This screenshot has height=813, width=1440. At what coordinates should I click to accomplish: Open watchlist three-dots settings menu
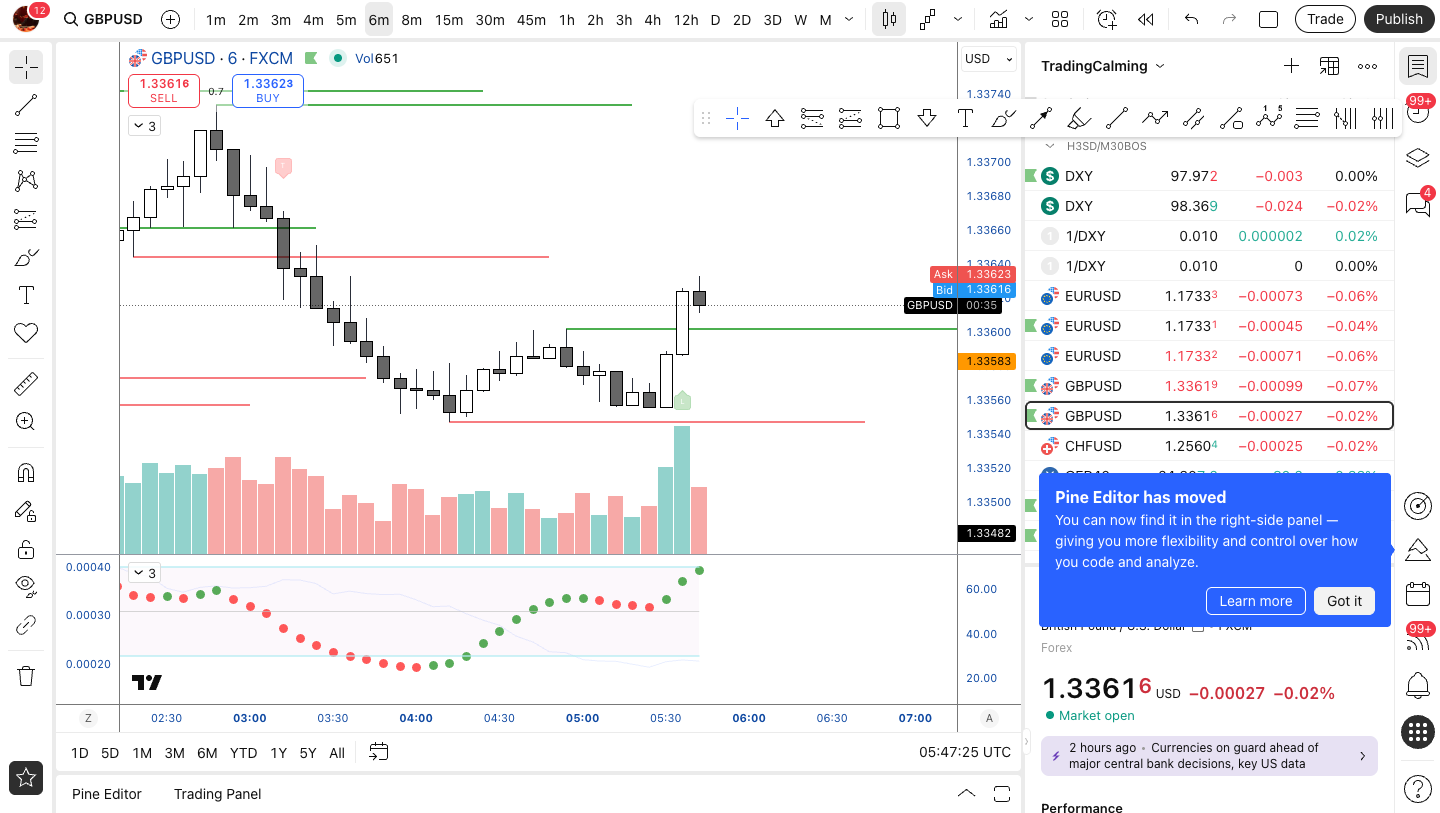click(1367, 66)
